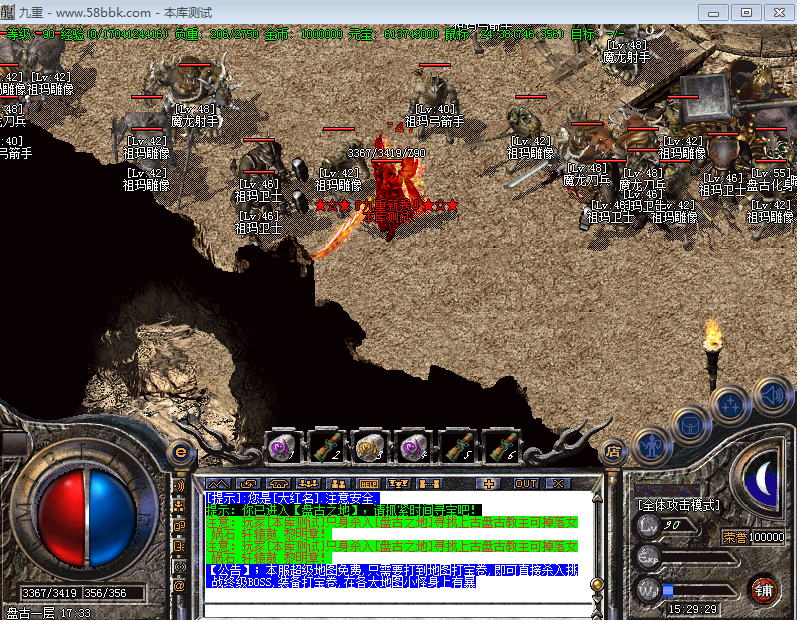Attack the [Lv:48] 魔龙射手 below the top status bar
The width and height of the screenshot is (797, 620).
point(627,51)
